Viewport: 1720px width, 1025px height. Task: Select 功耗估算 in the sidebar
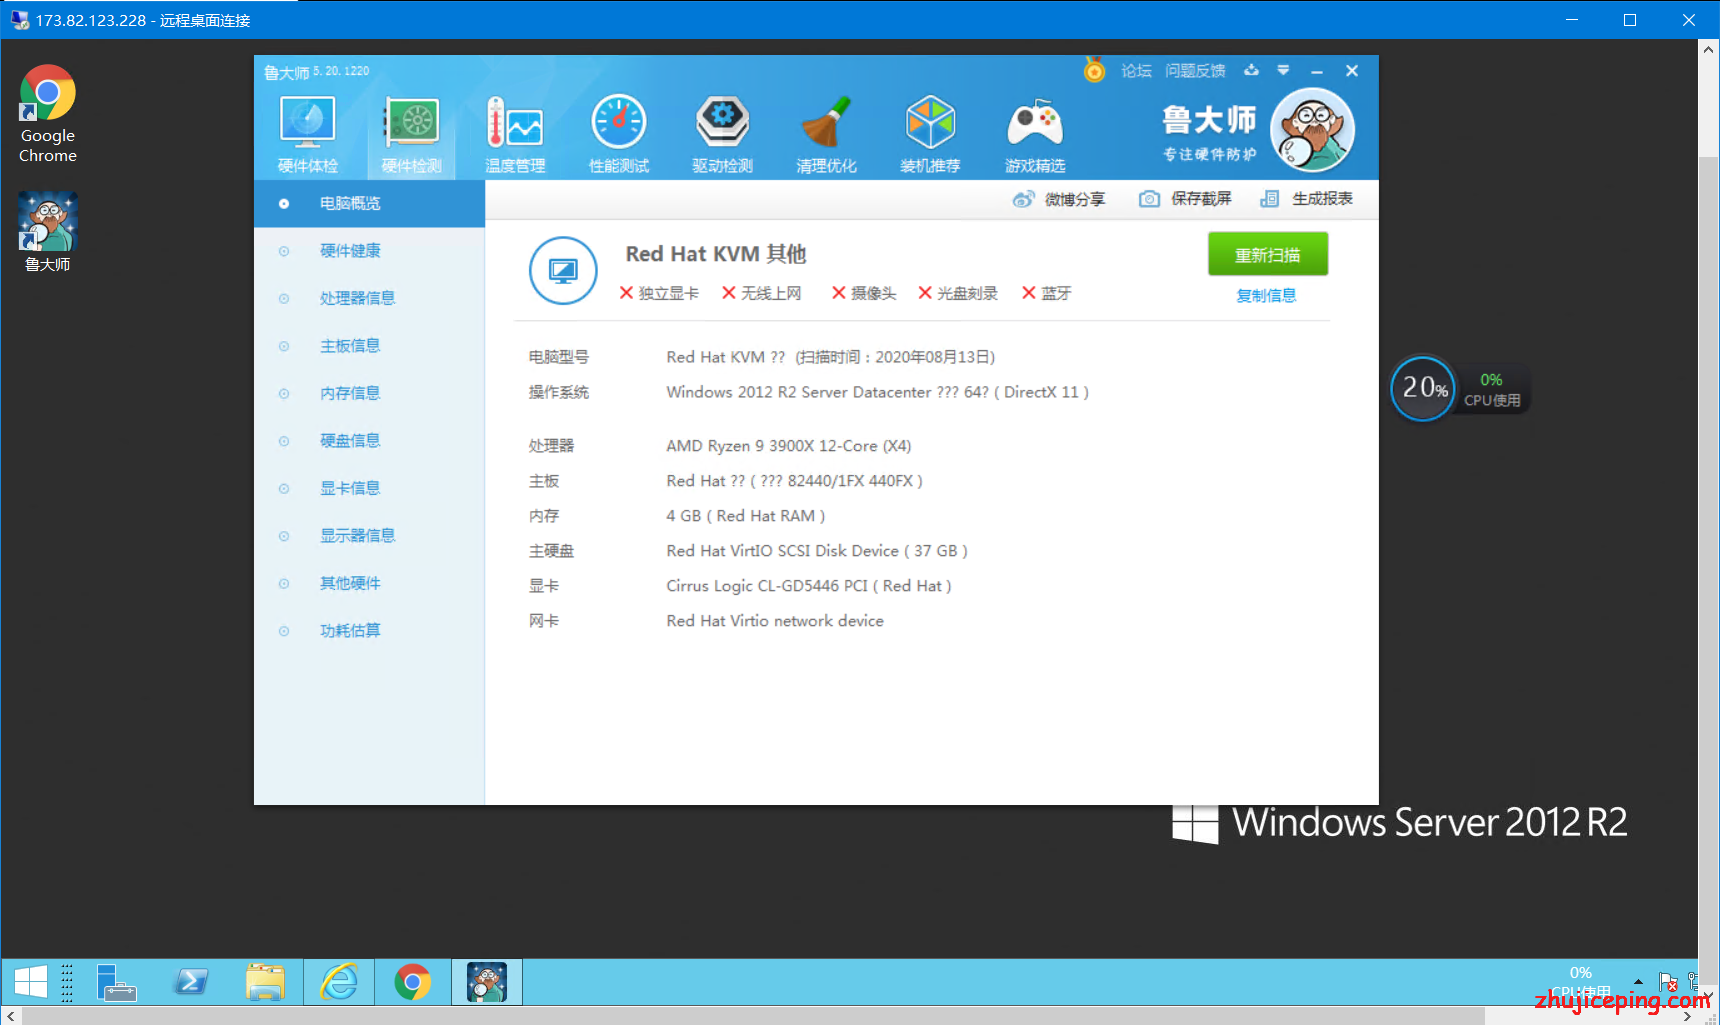[x=369, y=631]
